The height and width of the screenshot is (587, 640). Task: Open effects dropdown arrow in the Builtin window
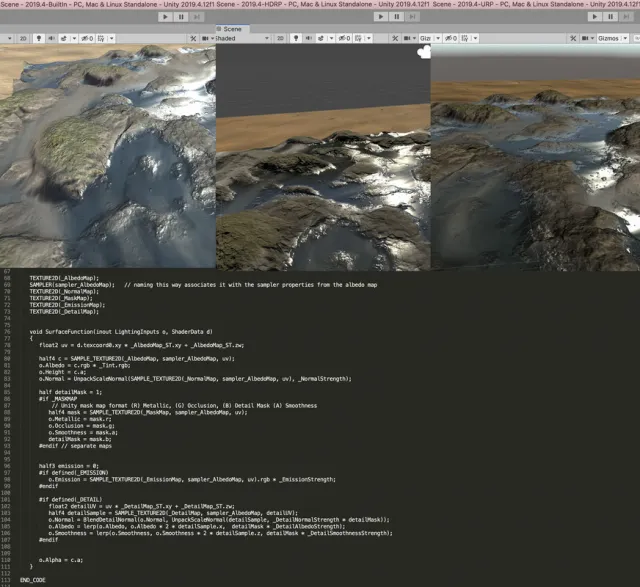(74, 38)
